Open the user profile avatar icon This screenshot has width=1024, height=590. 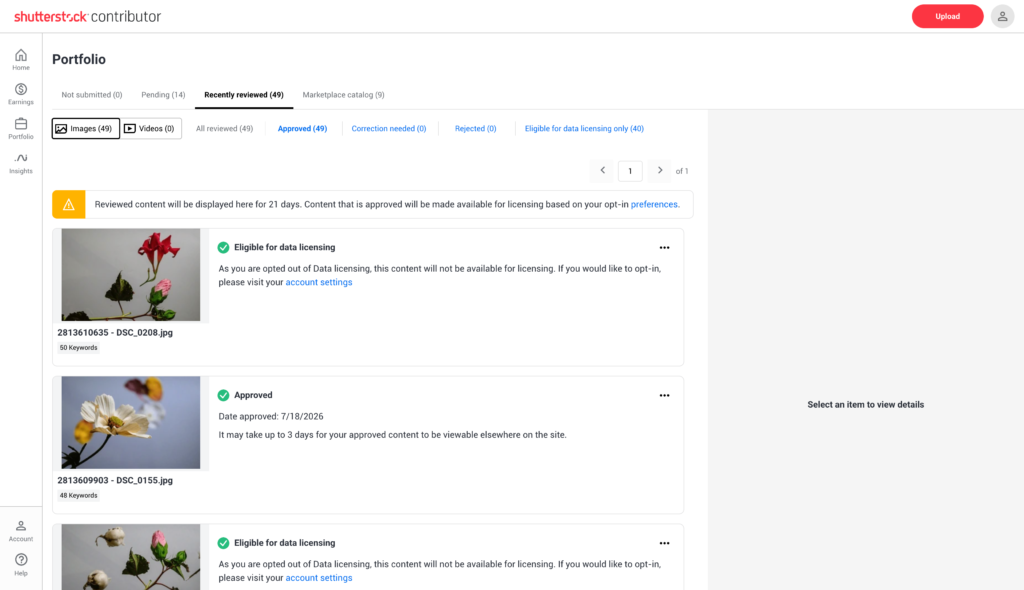coord(1002,16)
